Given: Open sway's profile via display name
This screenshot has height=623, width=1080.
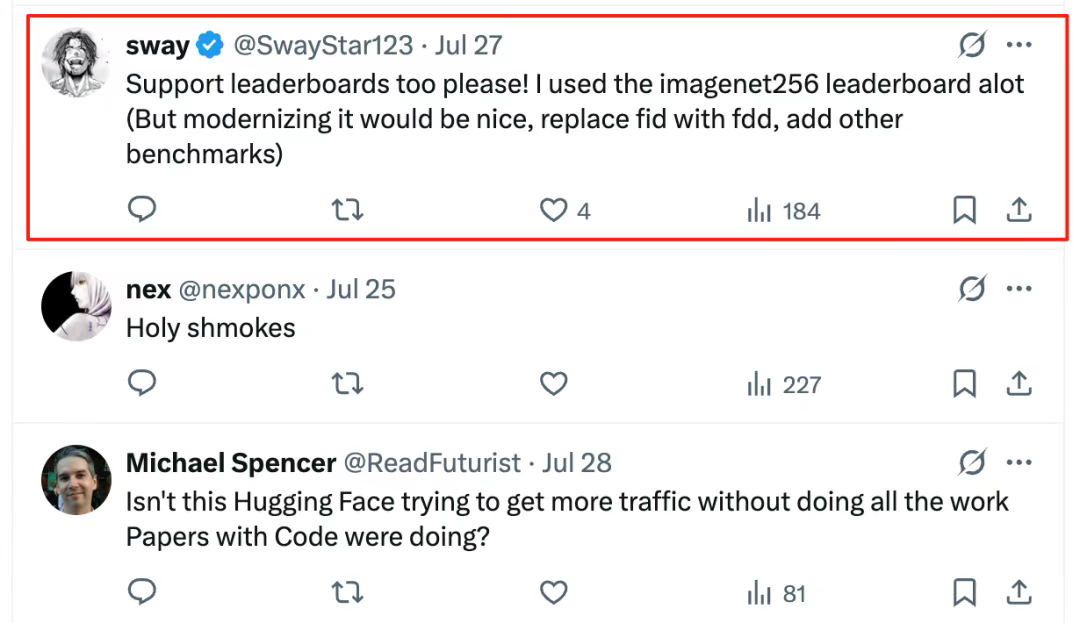Looking at the screenshot, I should point(158,45).
